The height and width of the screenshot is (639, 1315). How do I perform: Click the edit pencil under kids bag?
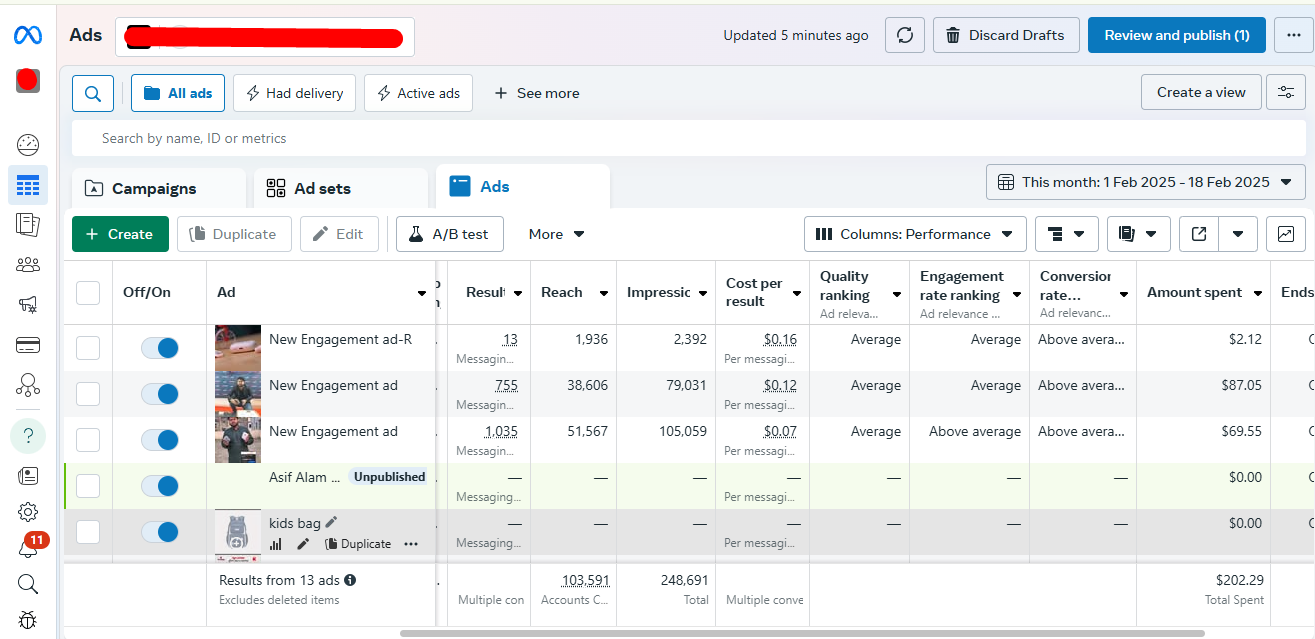[303, 544]
